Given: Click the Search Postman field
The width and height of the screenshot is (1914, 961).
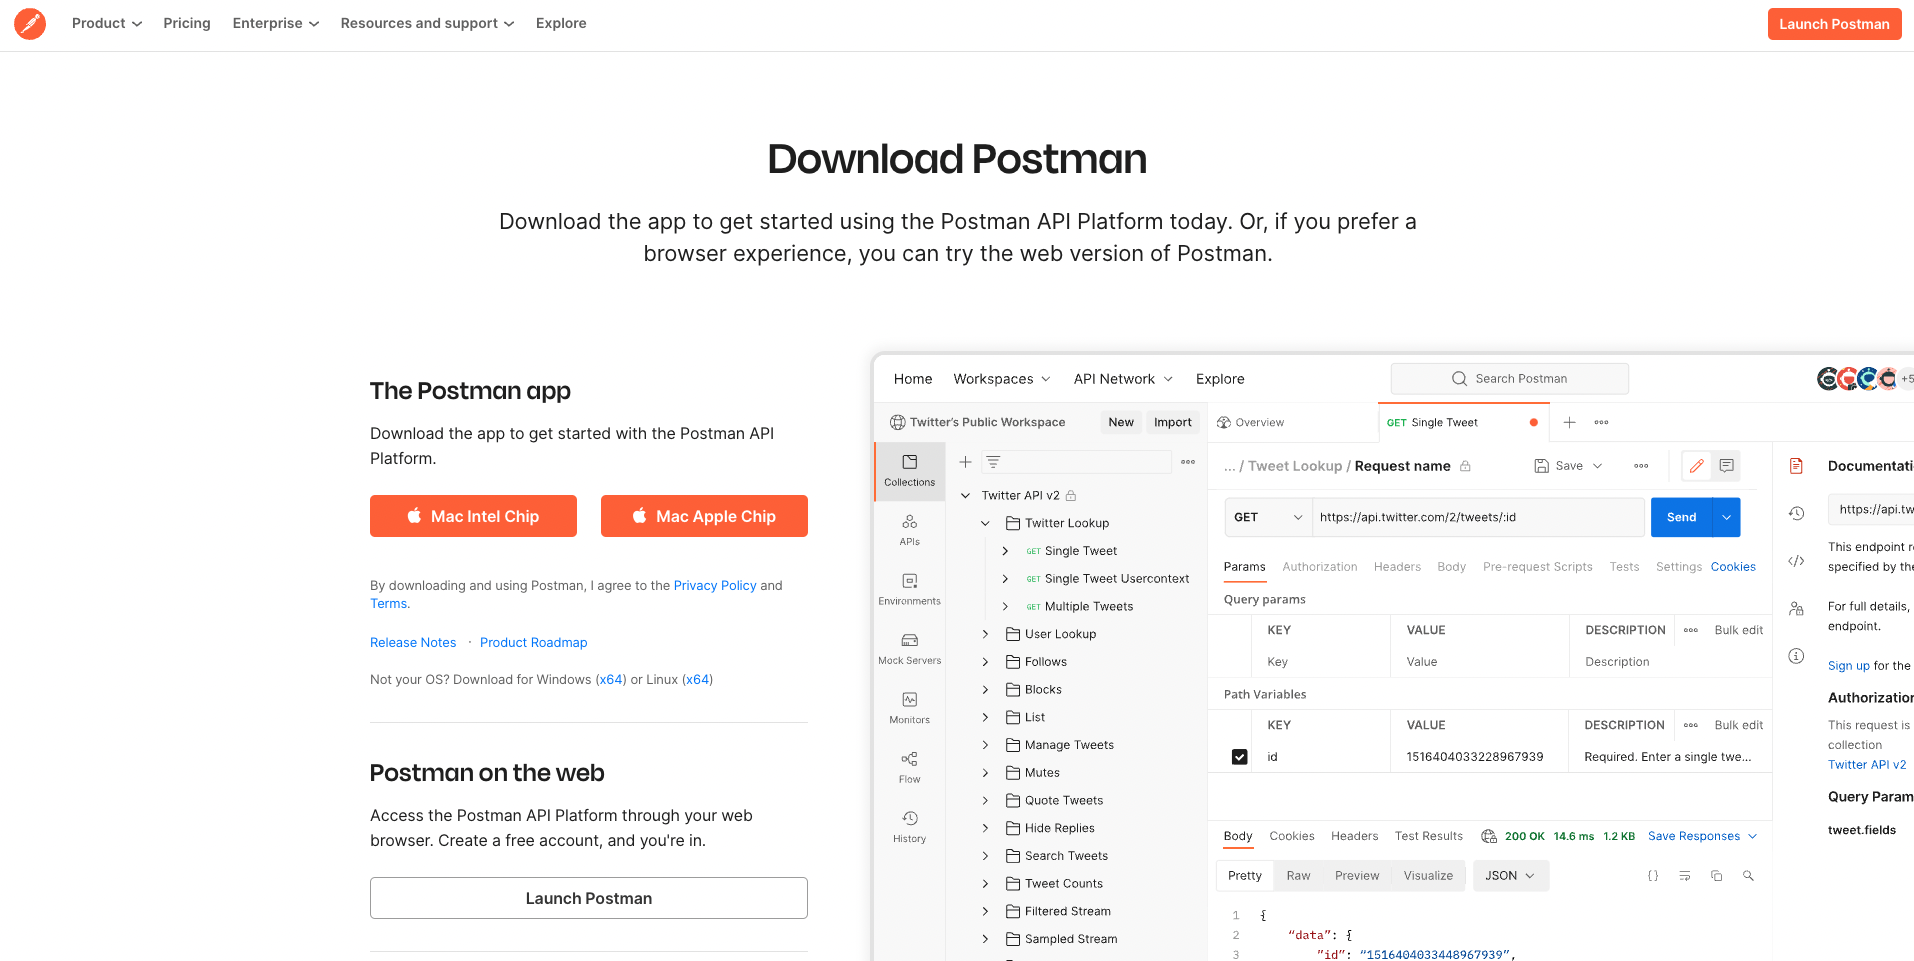Looking at the screenshot, I should point(1510,379).
